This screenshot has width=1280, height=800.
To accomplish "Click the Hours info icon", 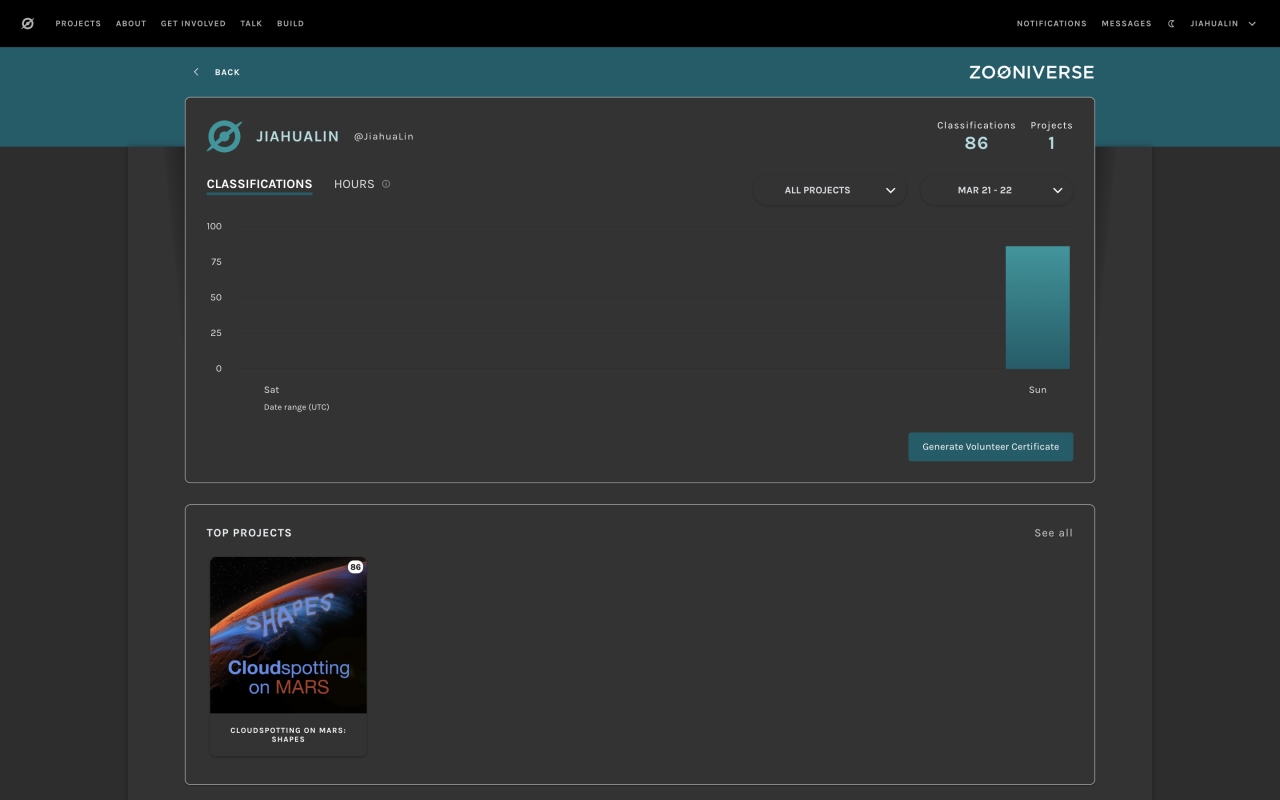I will click(386, 184).
